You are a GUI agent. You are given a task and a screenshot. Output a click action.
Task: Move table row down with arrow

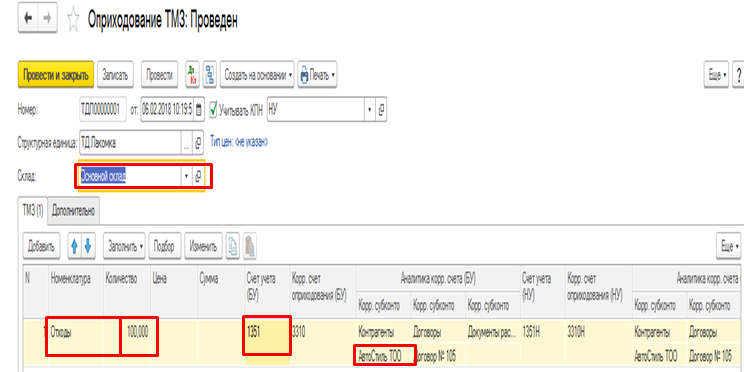pos(88,247)
